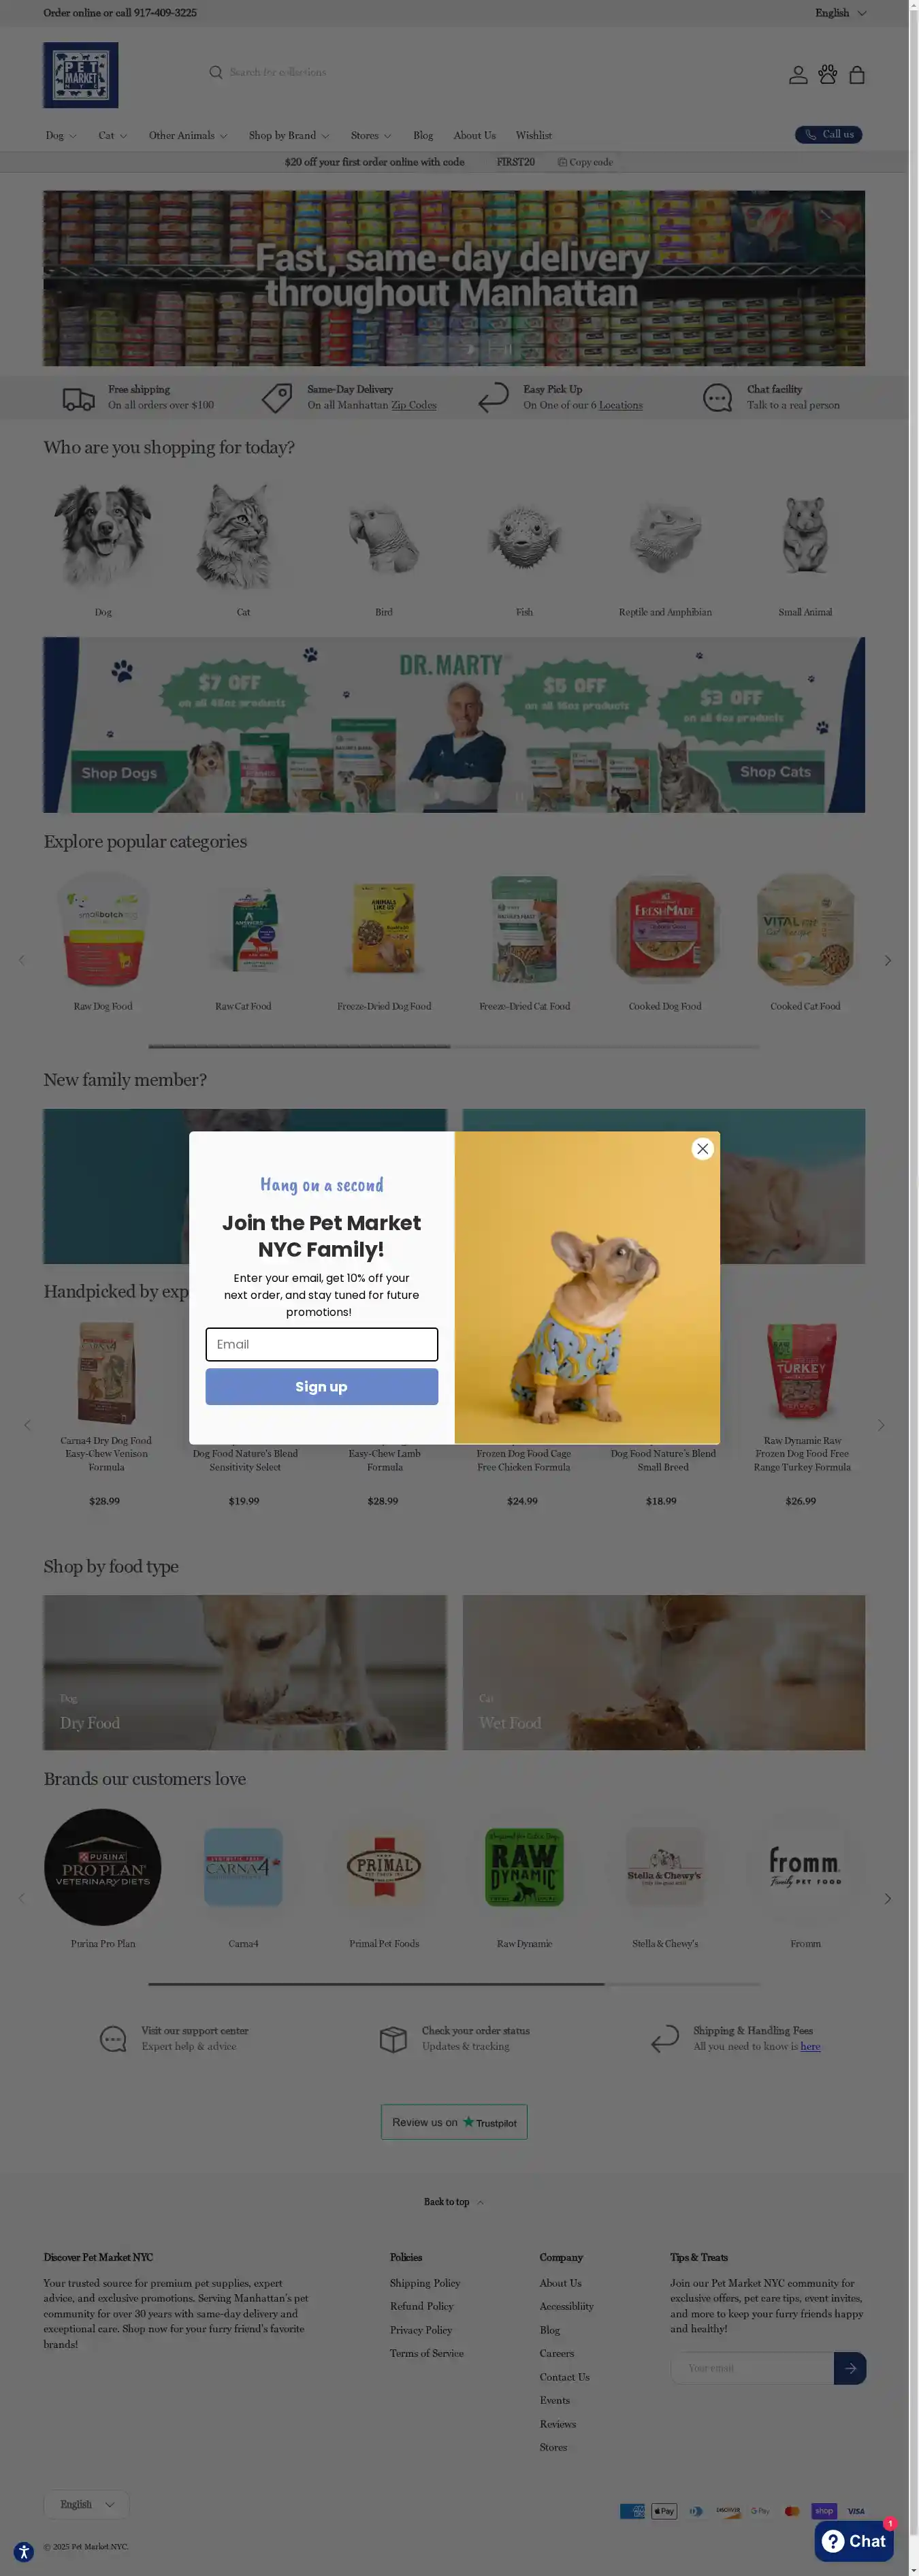Open the Review us on Trustpilot link
This screenshot has height=2576, width=919.
pos(454,2122)
